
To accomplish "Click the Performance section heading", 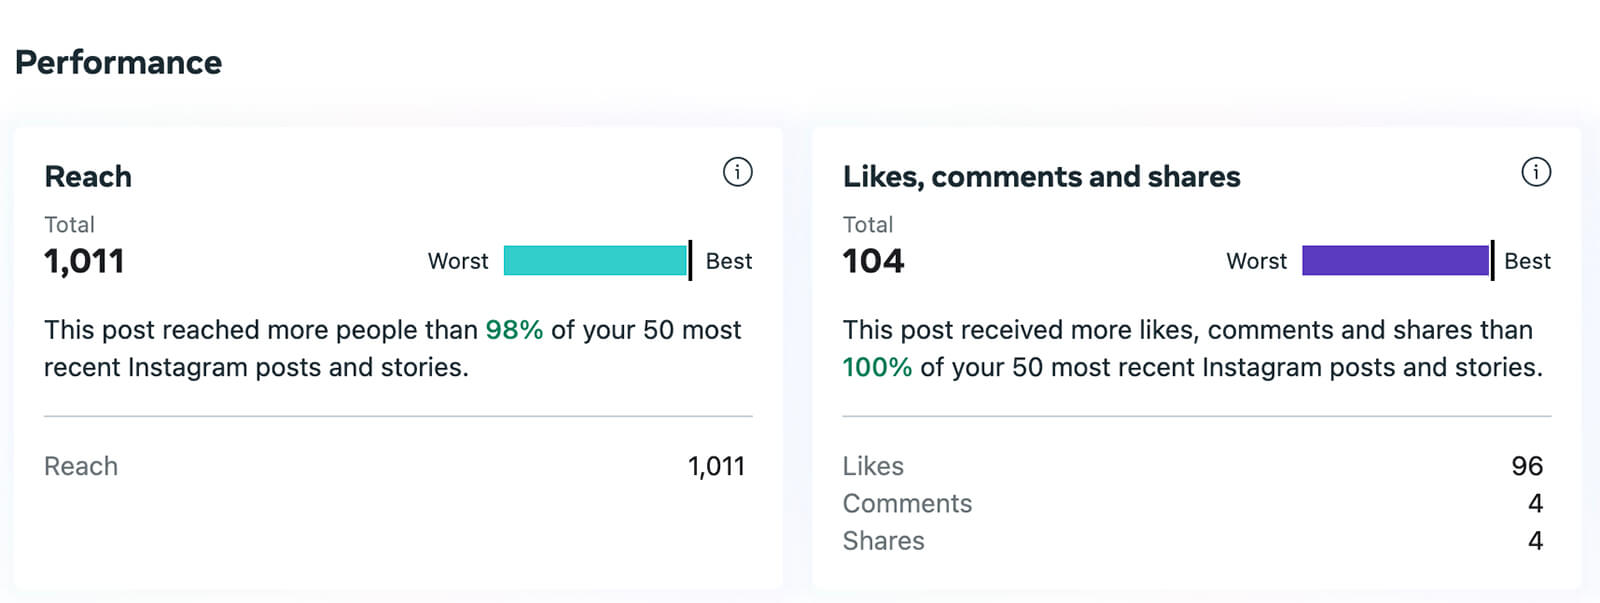I will click(x=118, y=62).
